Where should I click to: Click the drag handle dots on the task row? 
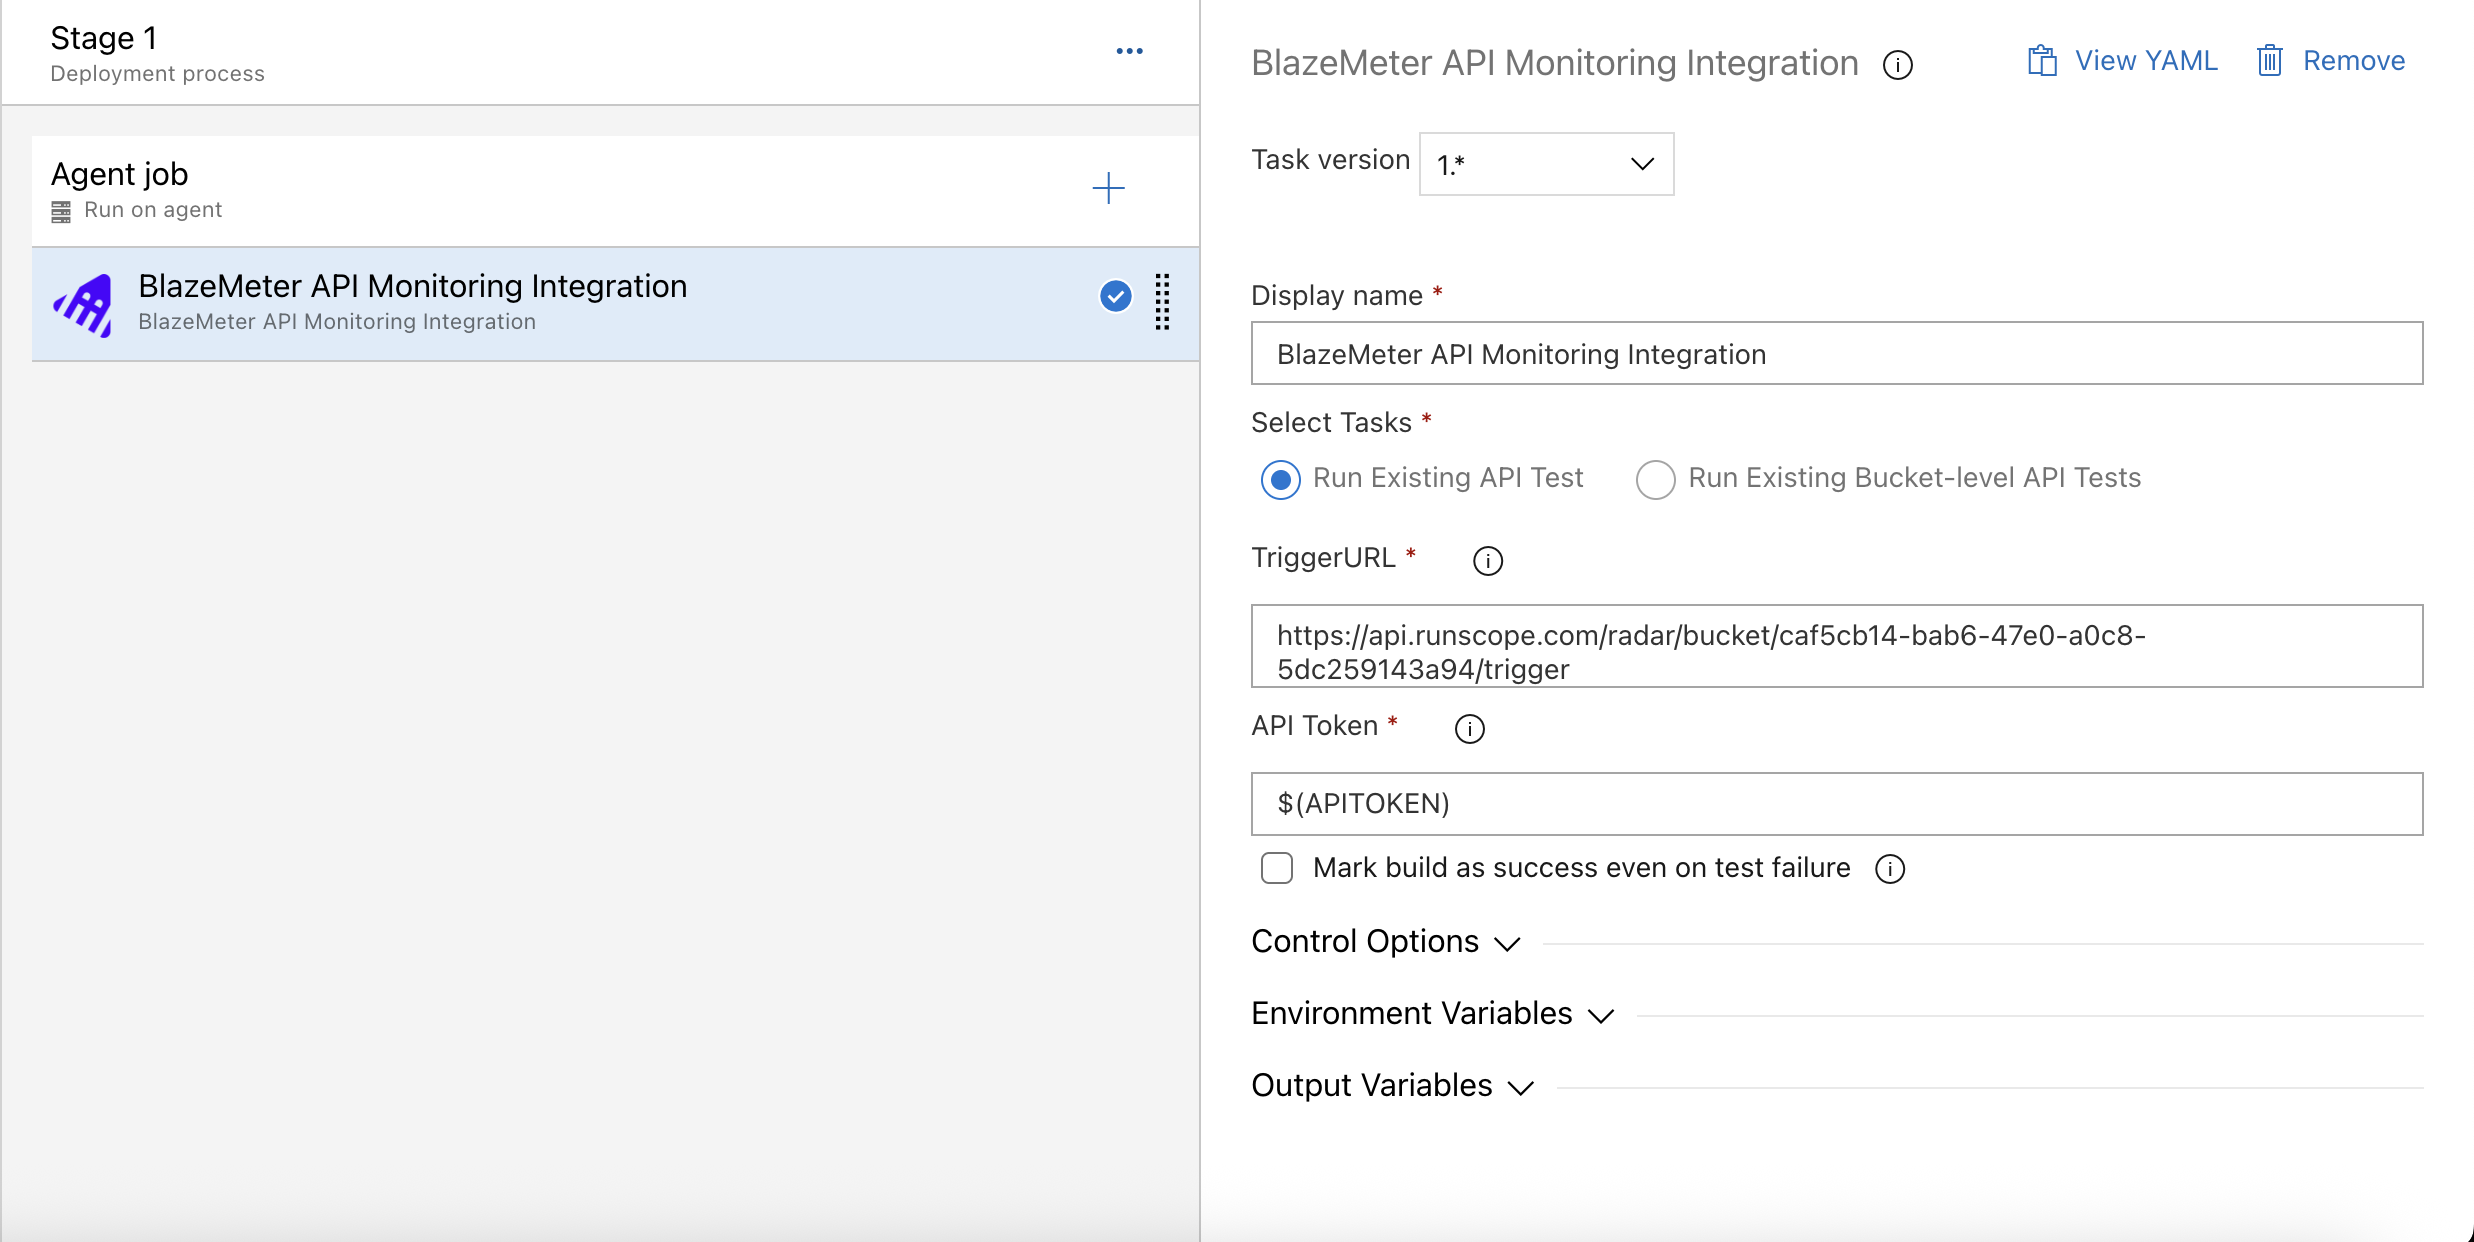tap(1162, 302)
